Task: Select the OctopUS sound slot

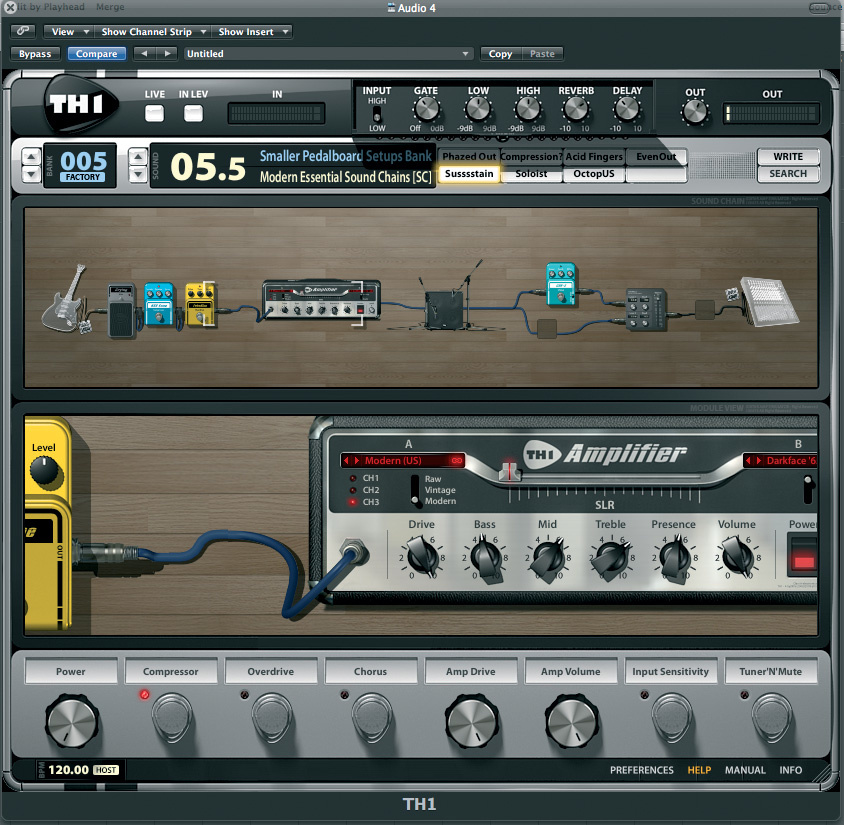Action: (594, 174)
